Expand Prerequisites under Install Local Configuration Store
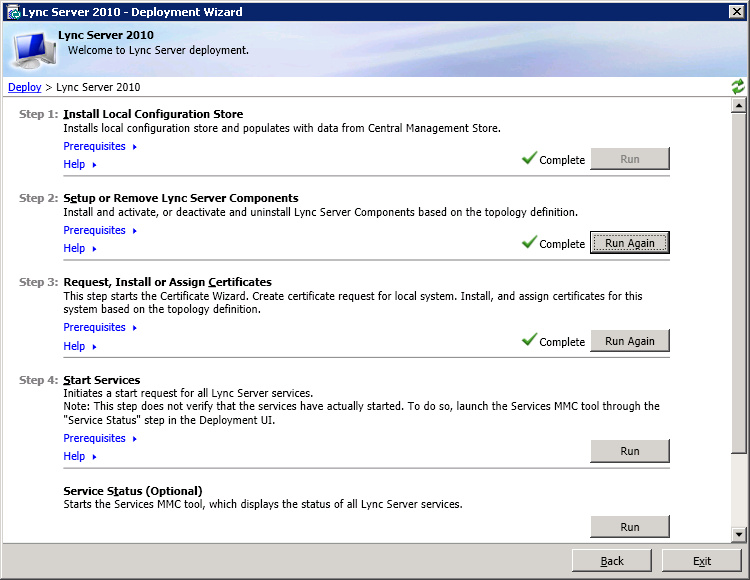 click(x=100, y=146)
